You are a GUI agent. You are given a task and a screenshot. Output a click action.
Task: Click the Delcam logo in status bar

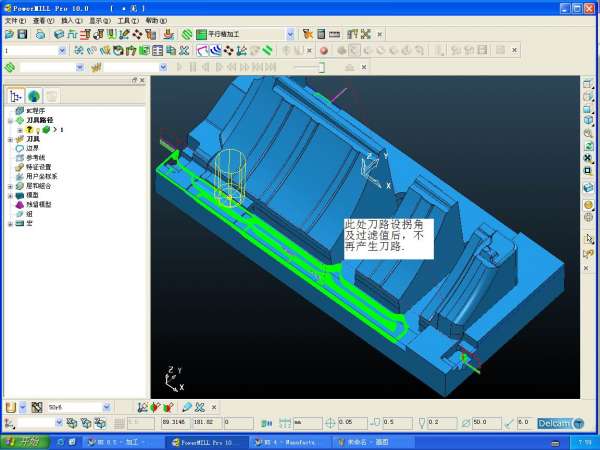click(x=555, y=423)
